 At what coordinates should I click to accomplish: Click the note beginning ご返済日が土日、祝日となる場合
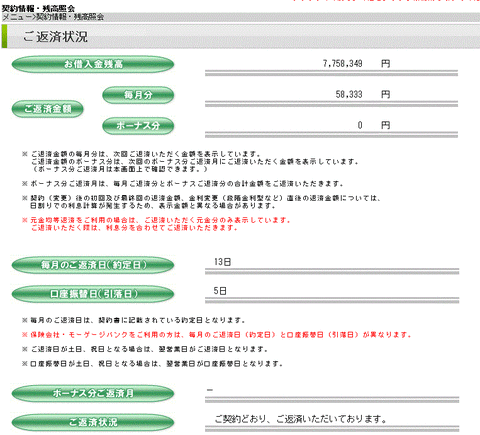tap(145, 349)
